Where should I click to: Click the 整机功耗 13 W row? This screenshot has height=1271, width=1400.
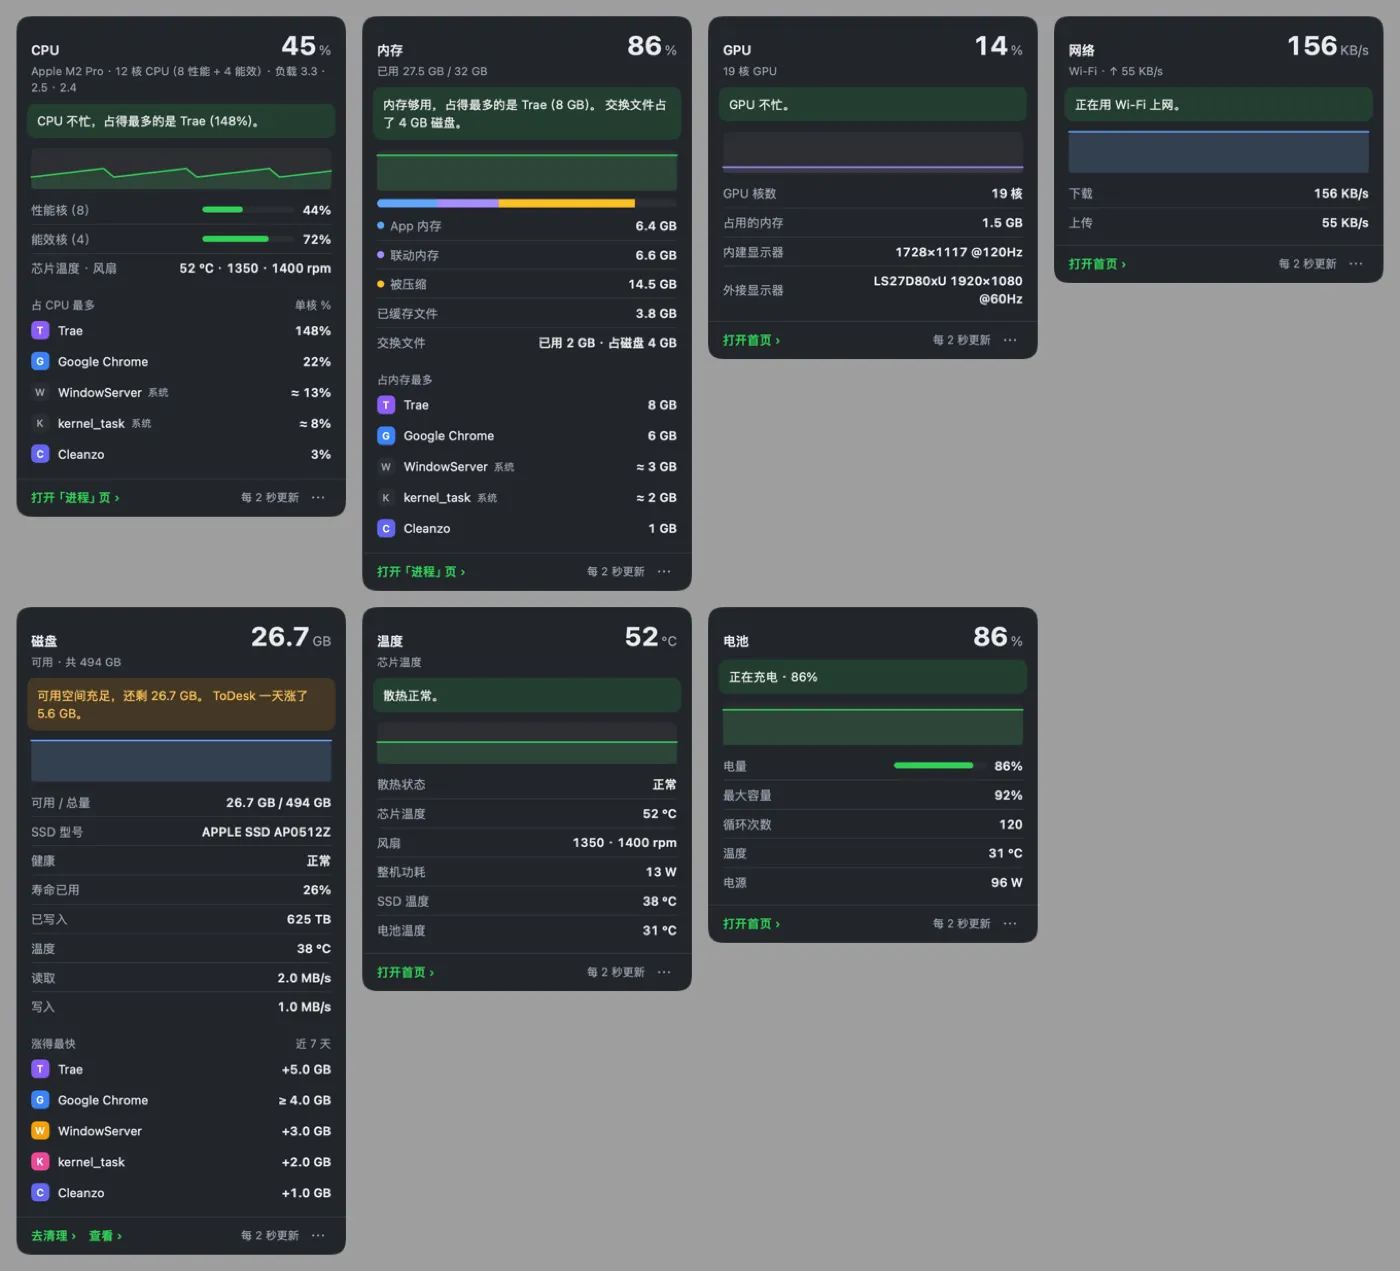tap(527, 872)
